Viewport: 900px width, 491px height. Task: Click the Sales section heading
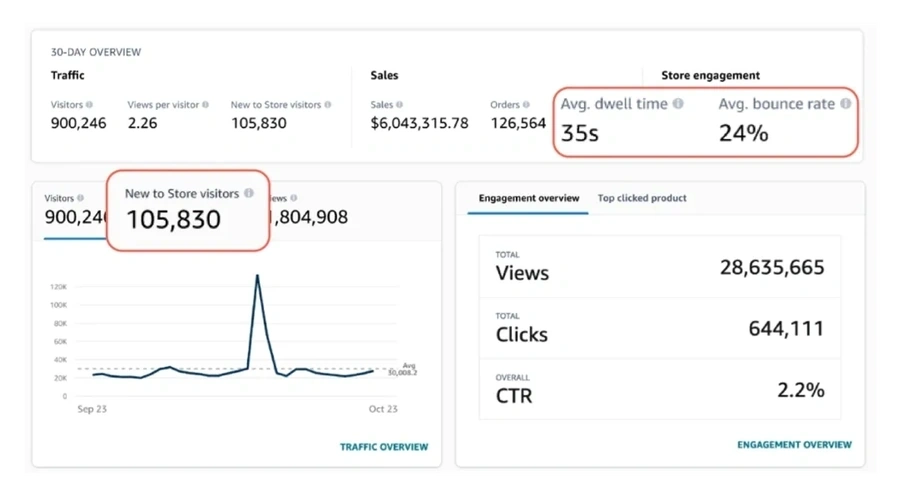pos(384,75)
